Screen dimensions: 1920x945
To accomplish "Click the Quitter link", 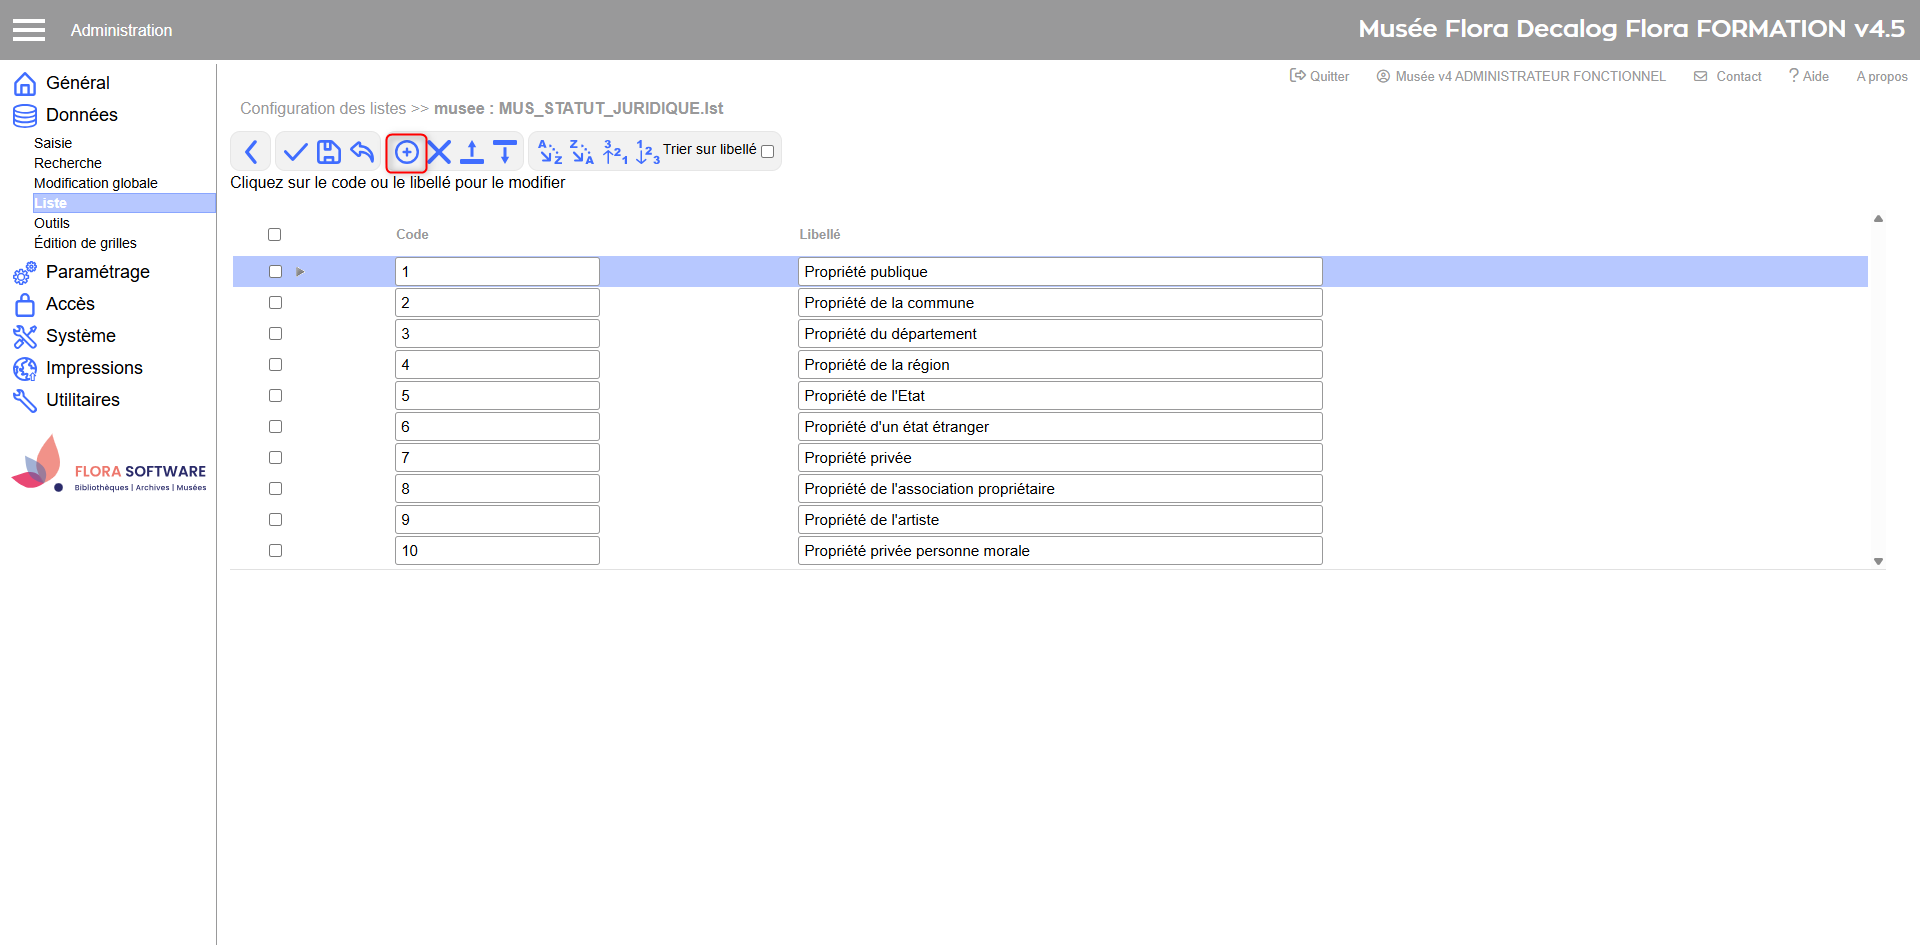I will [x=1320, y=76].
